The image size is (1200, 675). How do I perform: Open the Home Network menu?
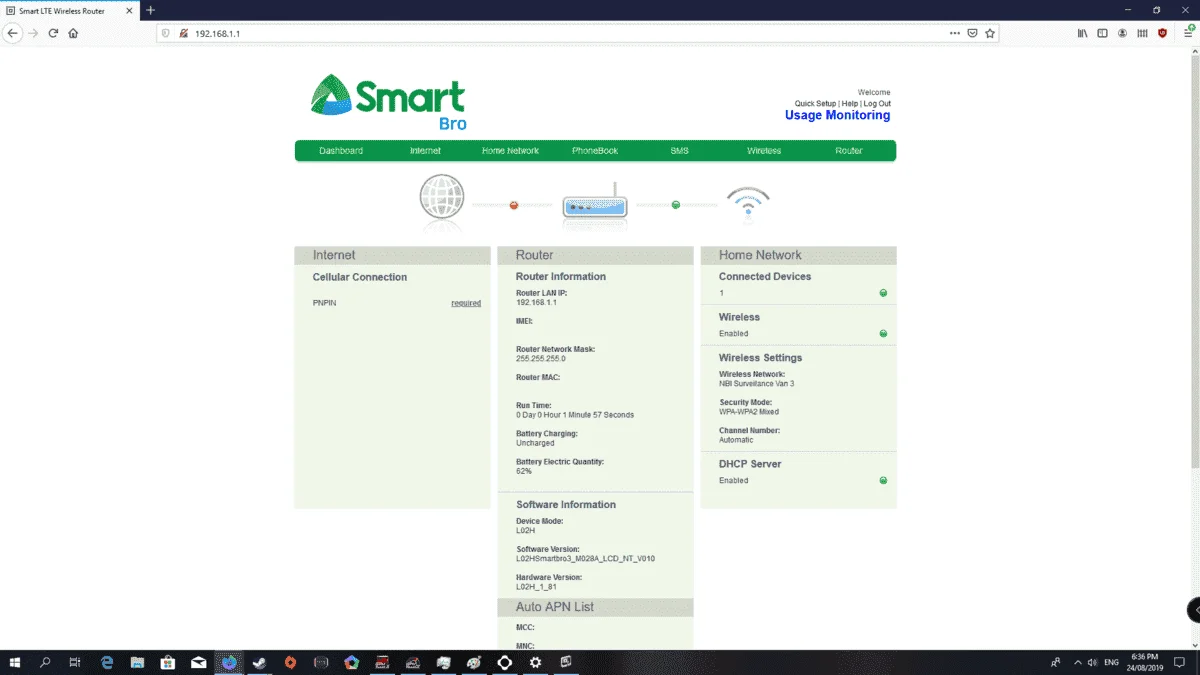(x=510, y=151)
